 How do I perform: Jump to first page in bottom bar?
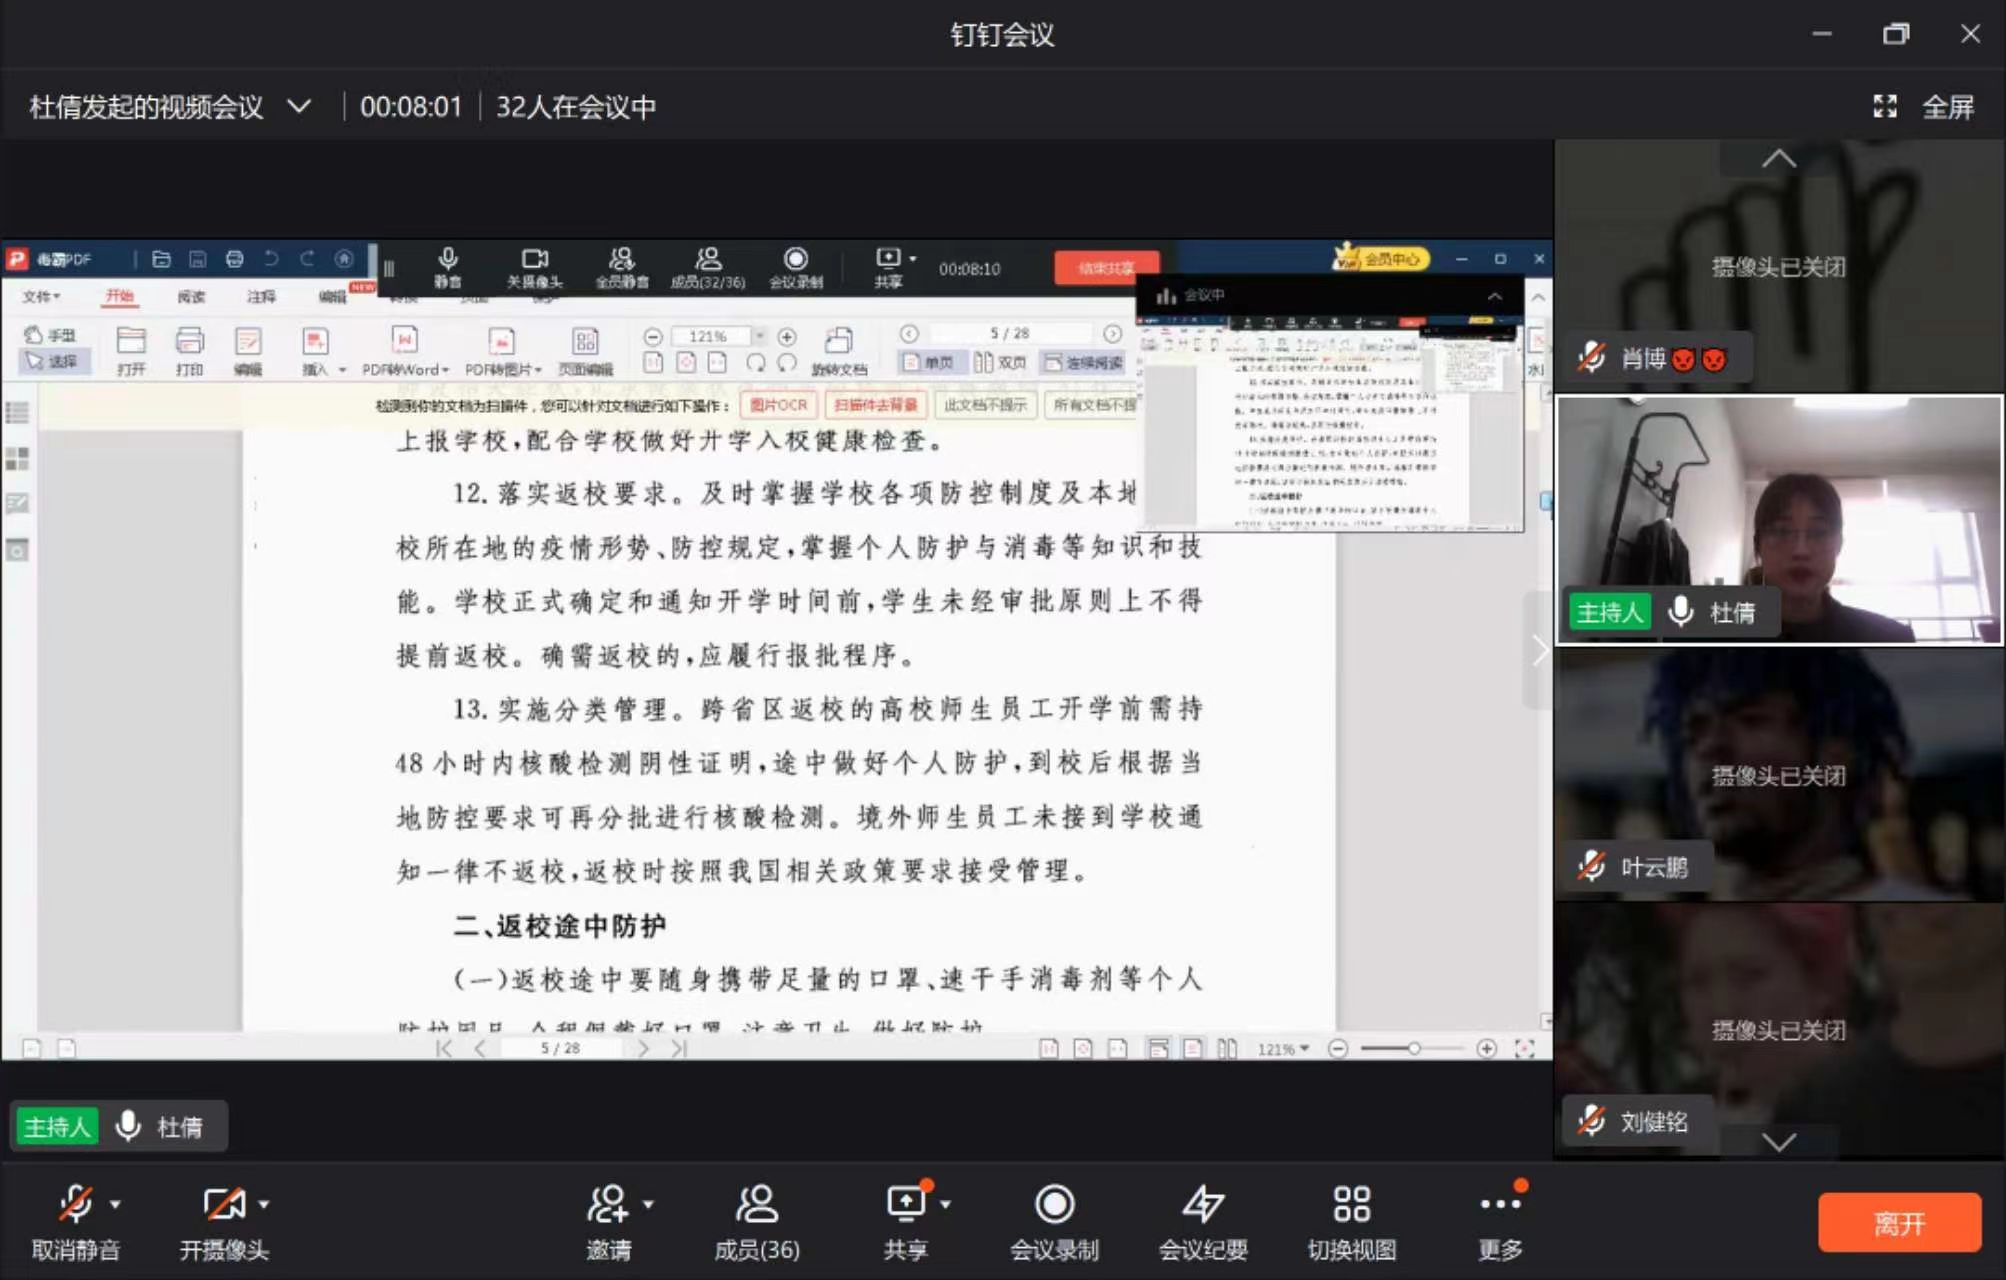pyautogui.click(x=444, y=1048)
